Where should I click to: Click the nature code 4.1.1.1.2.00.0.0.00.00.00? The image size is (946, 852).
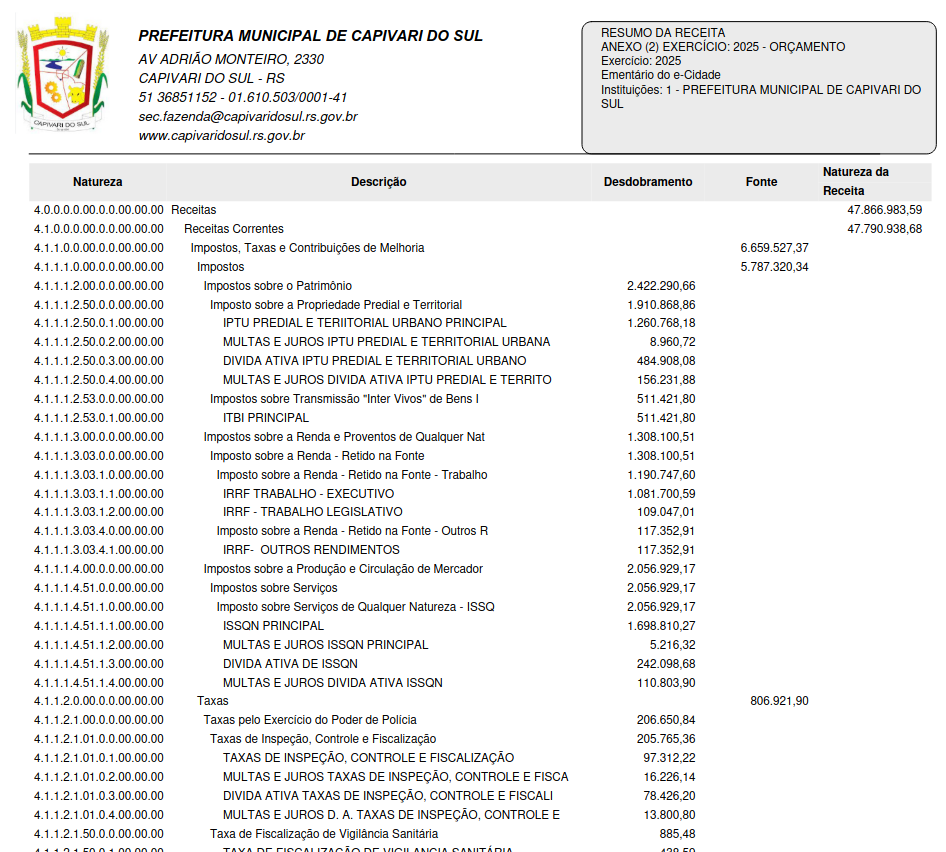pyautogui.click(x=98, y=286)
